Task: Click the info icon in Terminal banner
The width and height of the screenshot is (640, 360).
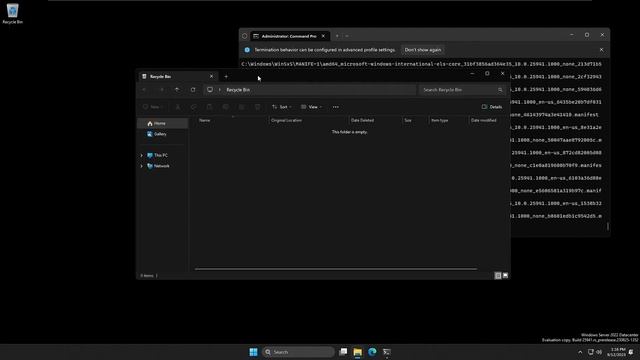Action: point(247,50)
